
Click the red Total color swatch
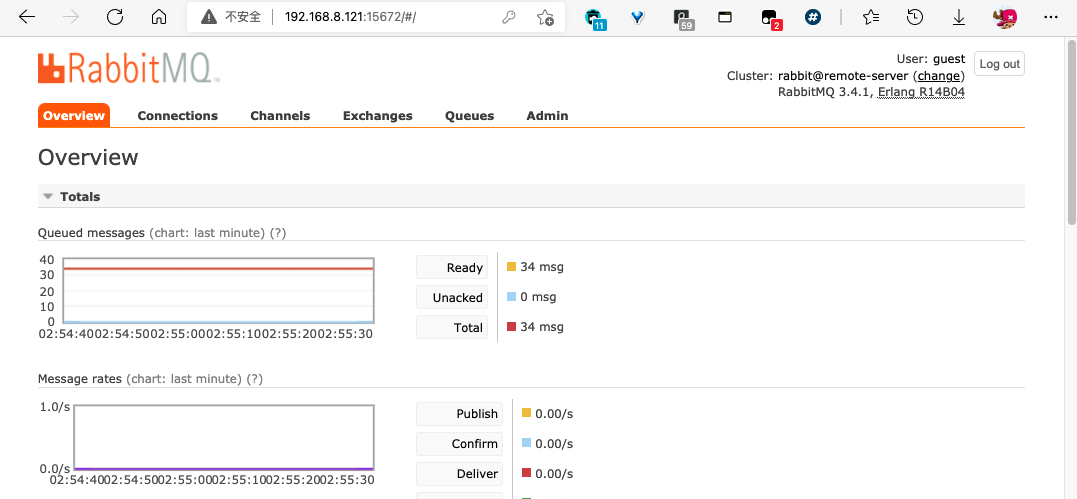(511, 326)
